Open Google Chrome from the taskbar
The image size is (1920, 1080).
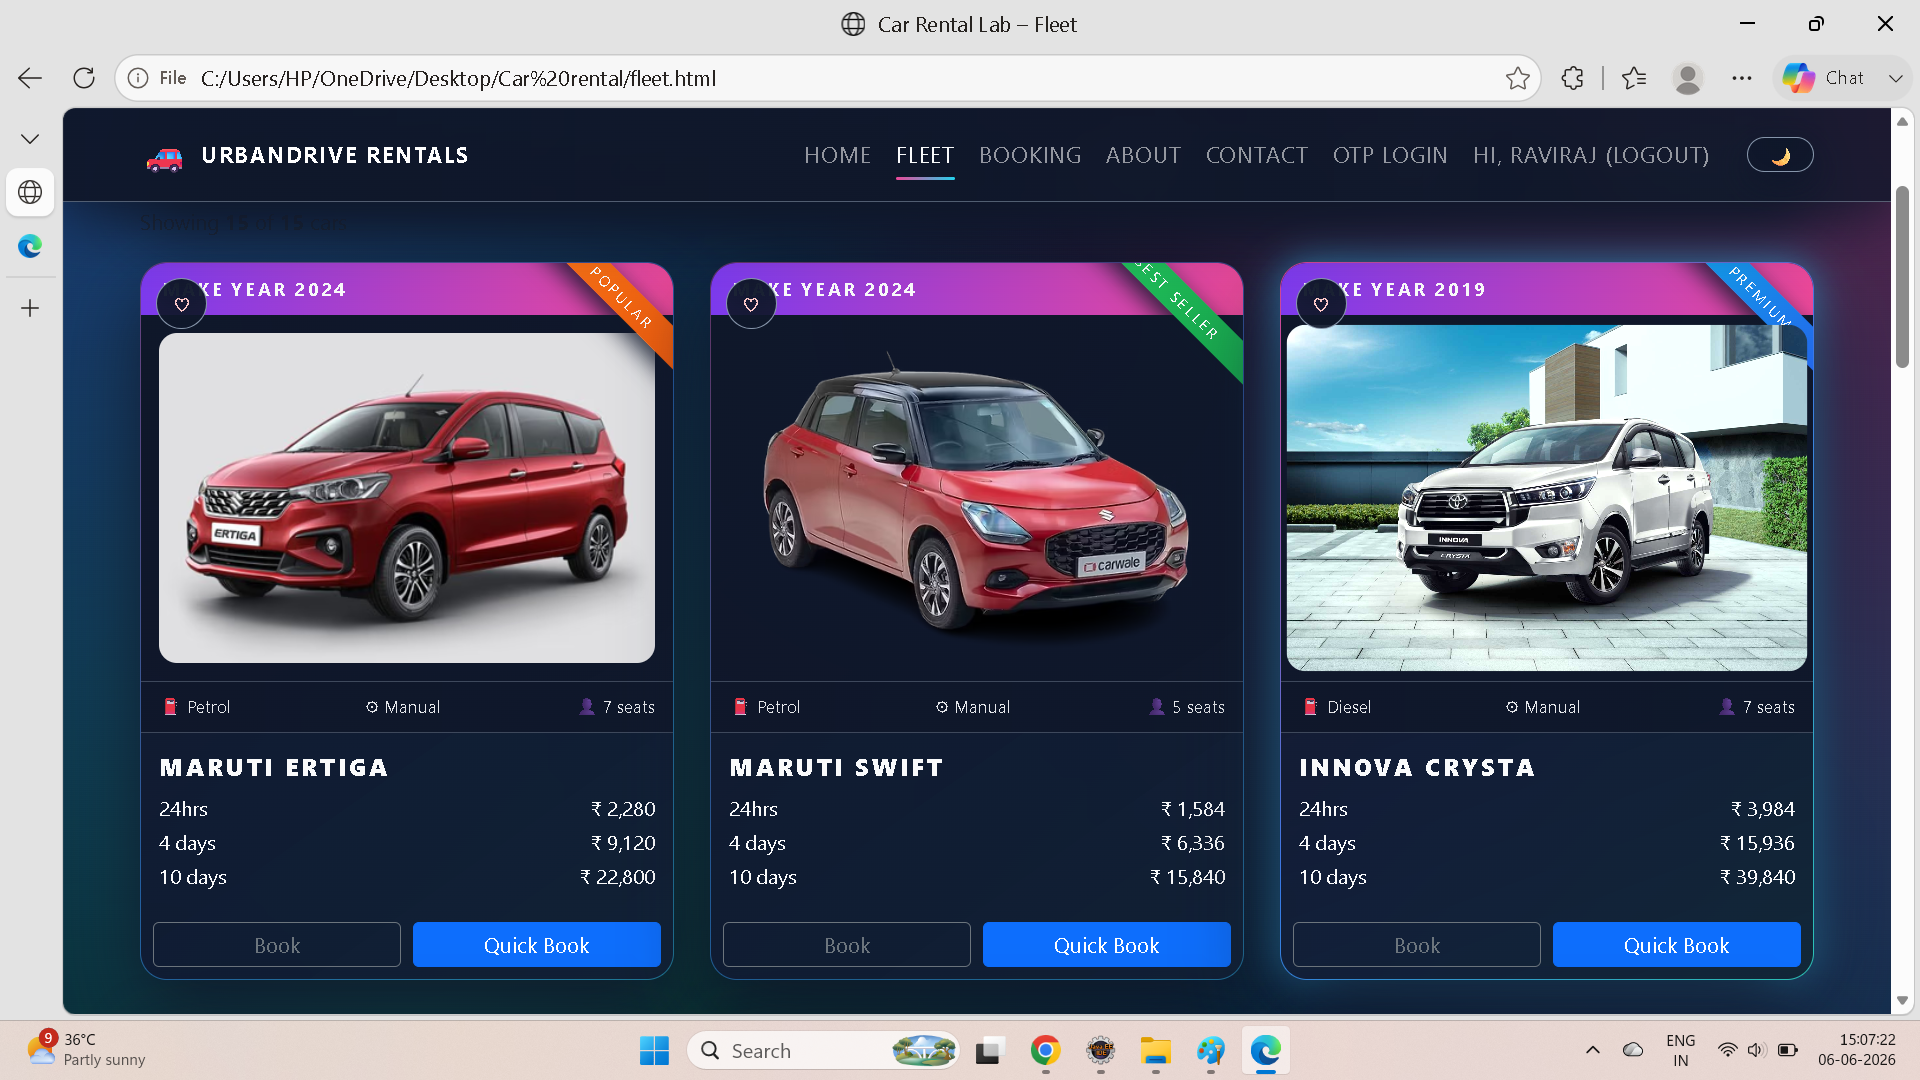1045,1051
